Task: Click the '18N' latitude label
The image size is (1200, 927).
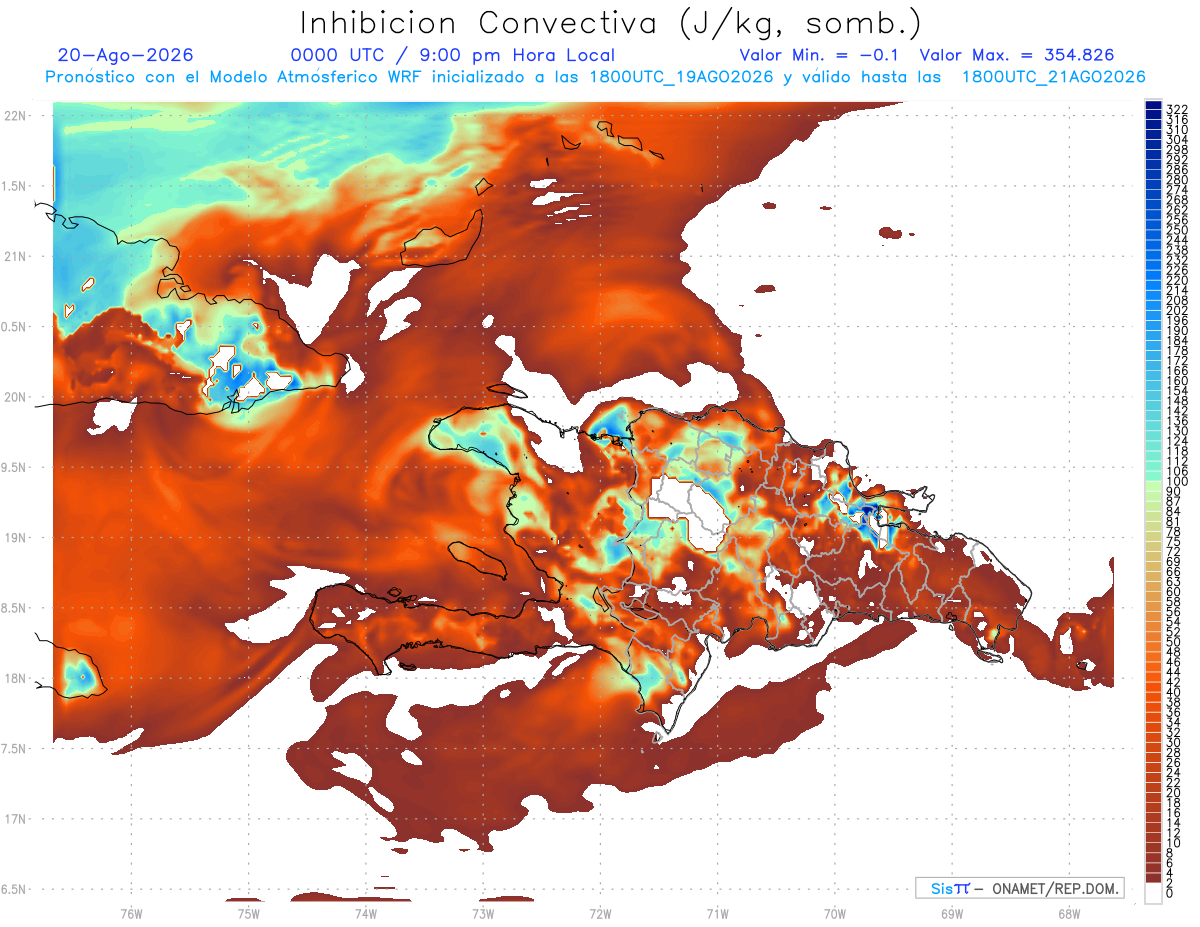Action: (x=15, y=679)
